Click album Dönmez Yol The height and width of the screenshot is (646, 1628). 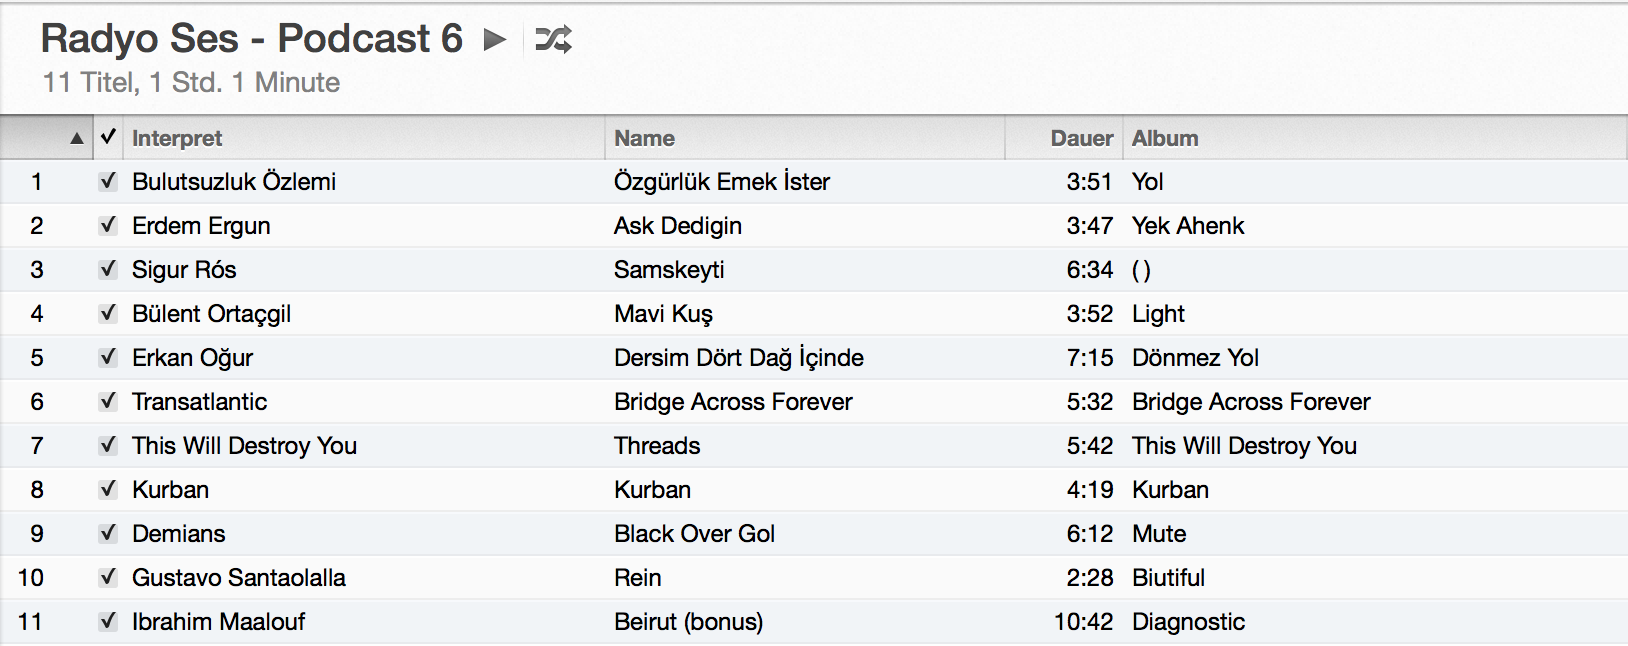pyautogui.click(x=1195, y=358)
